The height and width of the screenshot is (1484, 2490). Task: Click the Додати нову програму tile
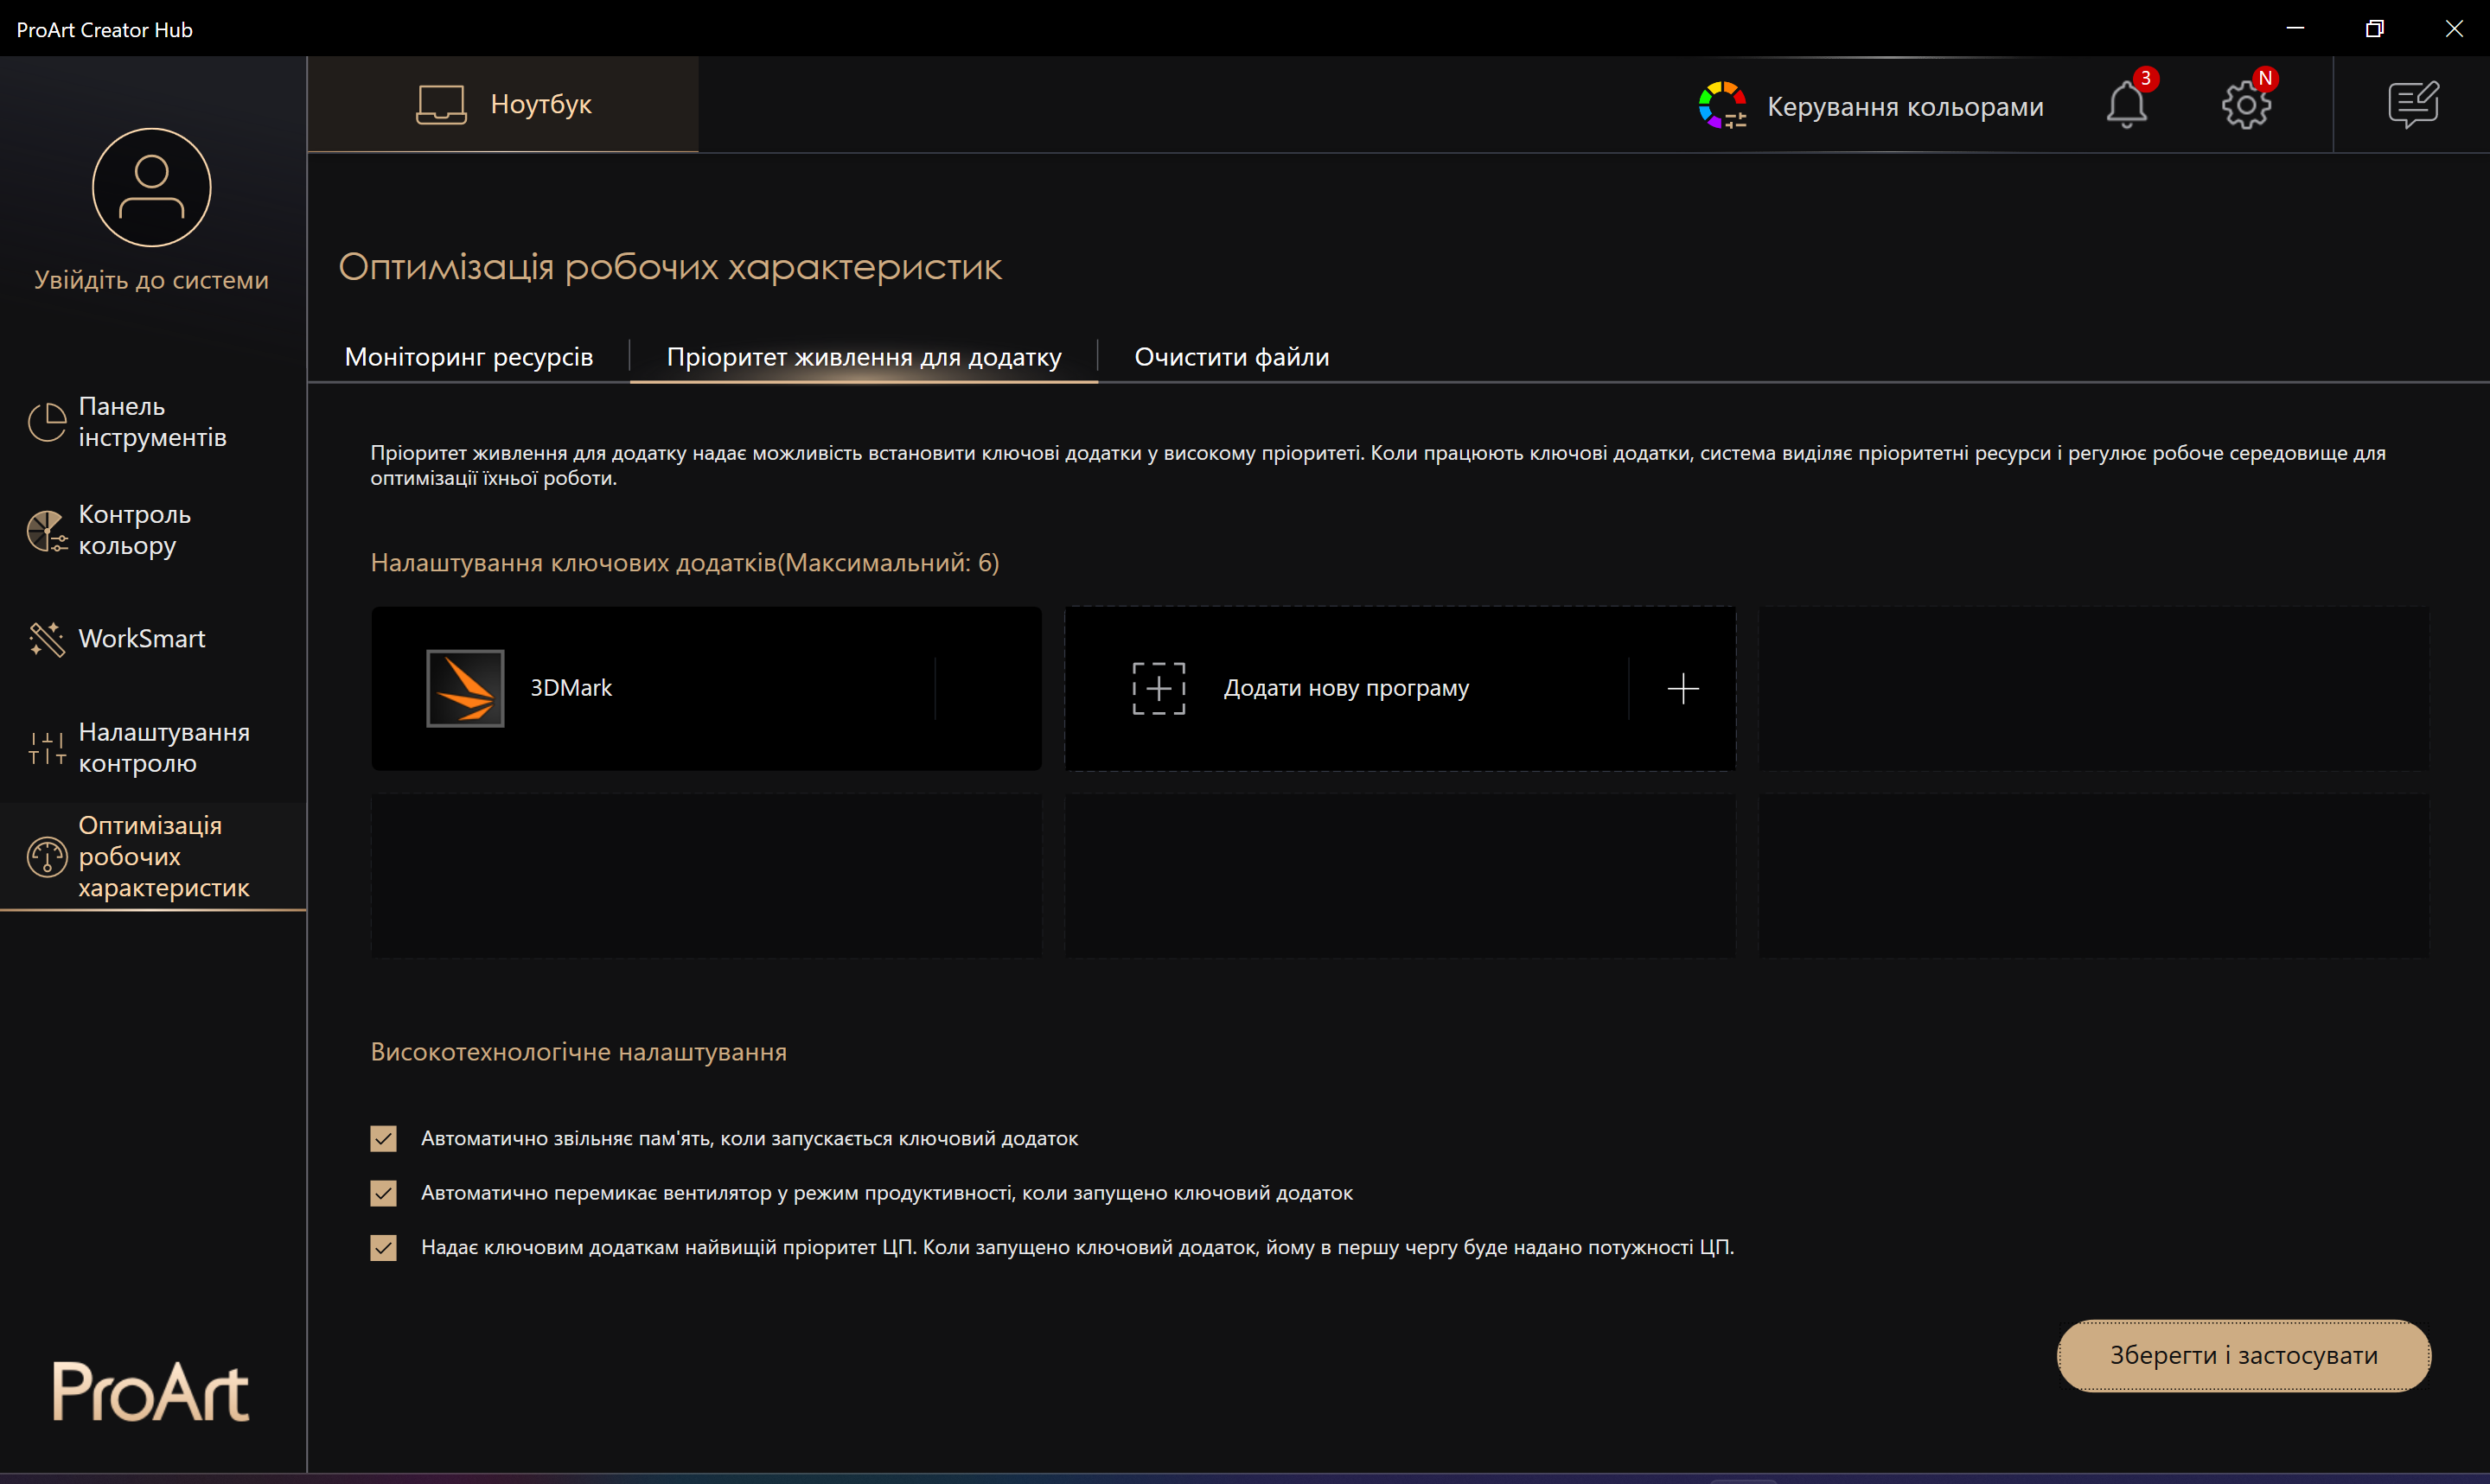tap(1345, 688)
